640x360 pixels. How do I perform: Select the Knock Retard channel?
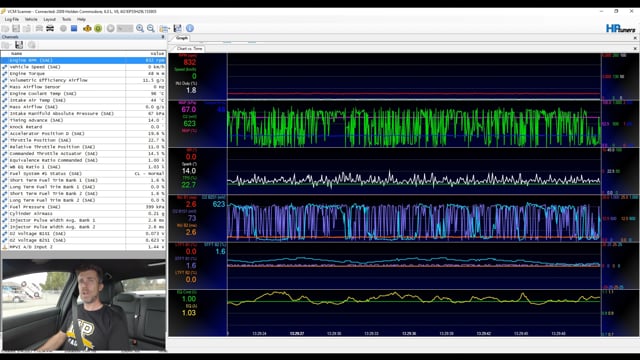tap(83, 127)
